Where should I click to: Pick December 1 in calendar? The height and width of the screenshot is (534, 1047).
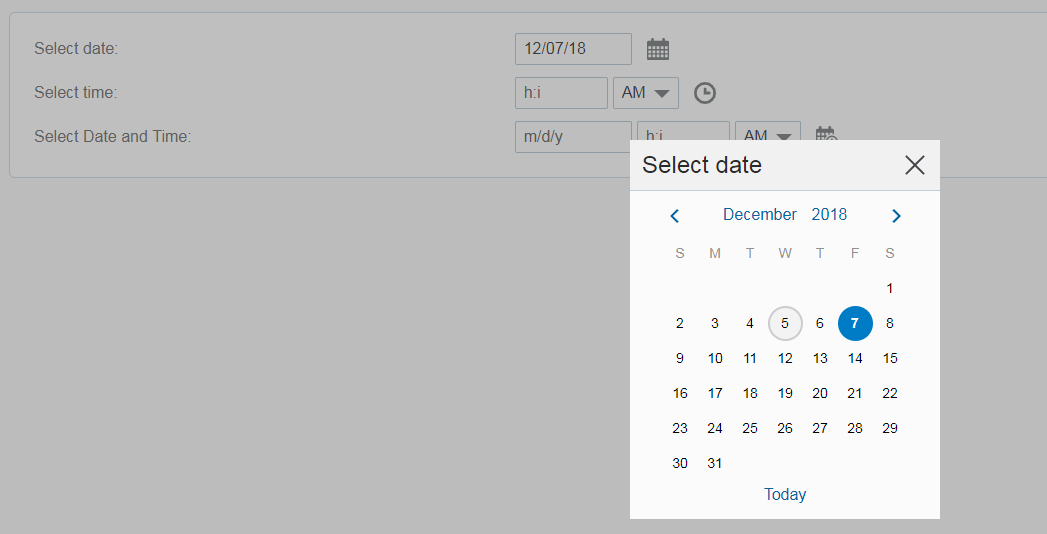[890, 288]
